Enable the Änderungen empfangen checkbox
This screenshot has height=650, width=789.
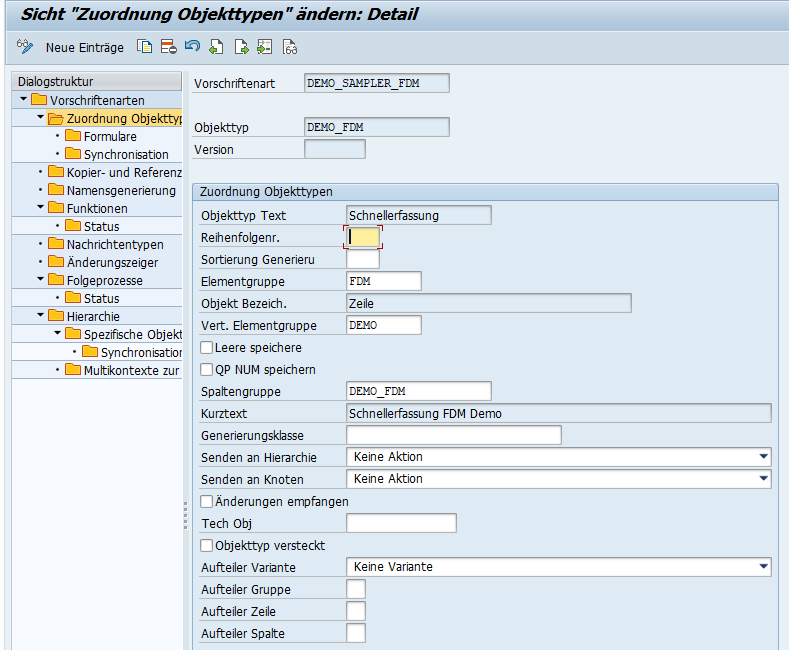click(x=207, y=502)
